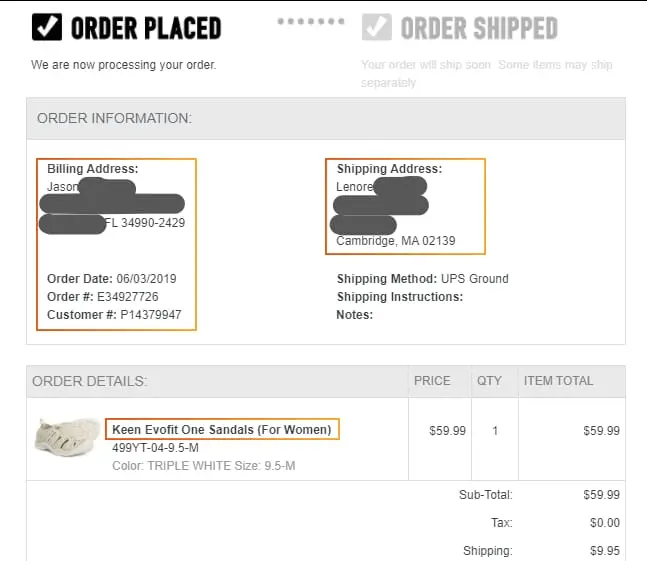This screenshot has width=647, height=561.
Task: Click the Shipping cost $9.95
Action: coord(604,550)
